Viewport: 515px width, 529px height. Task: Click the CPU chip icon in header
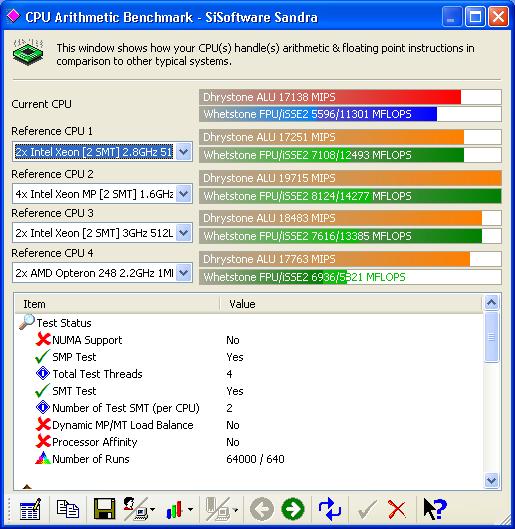(28, 52)
